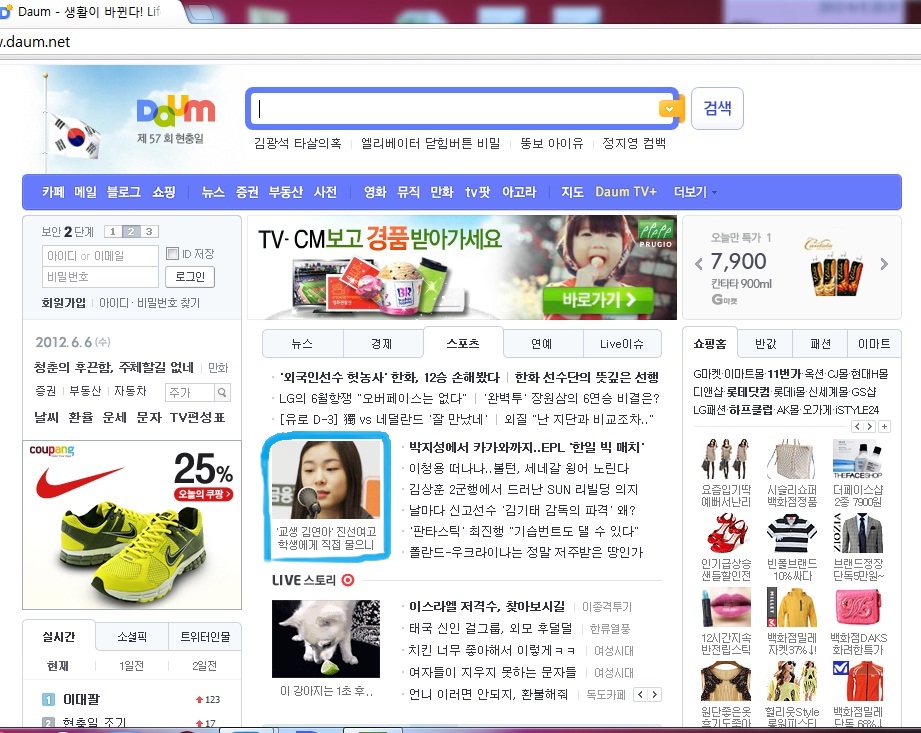Viewport: 921px width, 733px height.
Task: Click the stock search magnifier icon
Action: [222, 392]
